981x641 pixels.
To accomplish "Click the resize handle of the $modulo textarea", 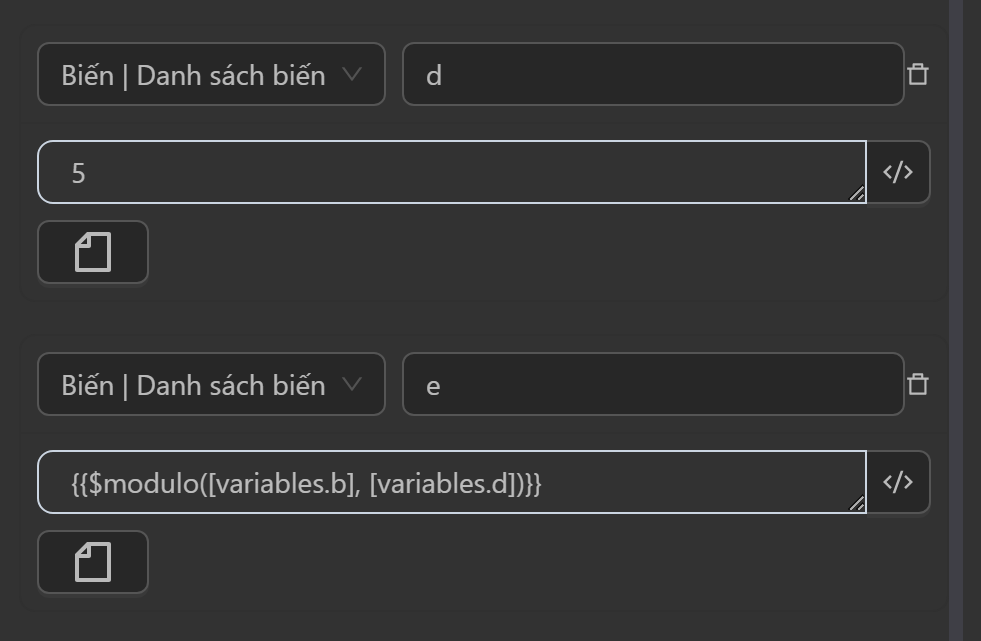I will 857,504.
